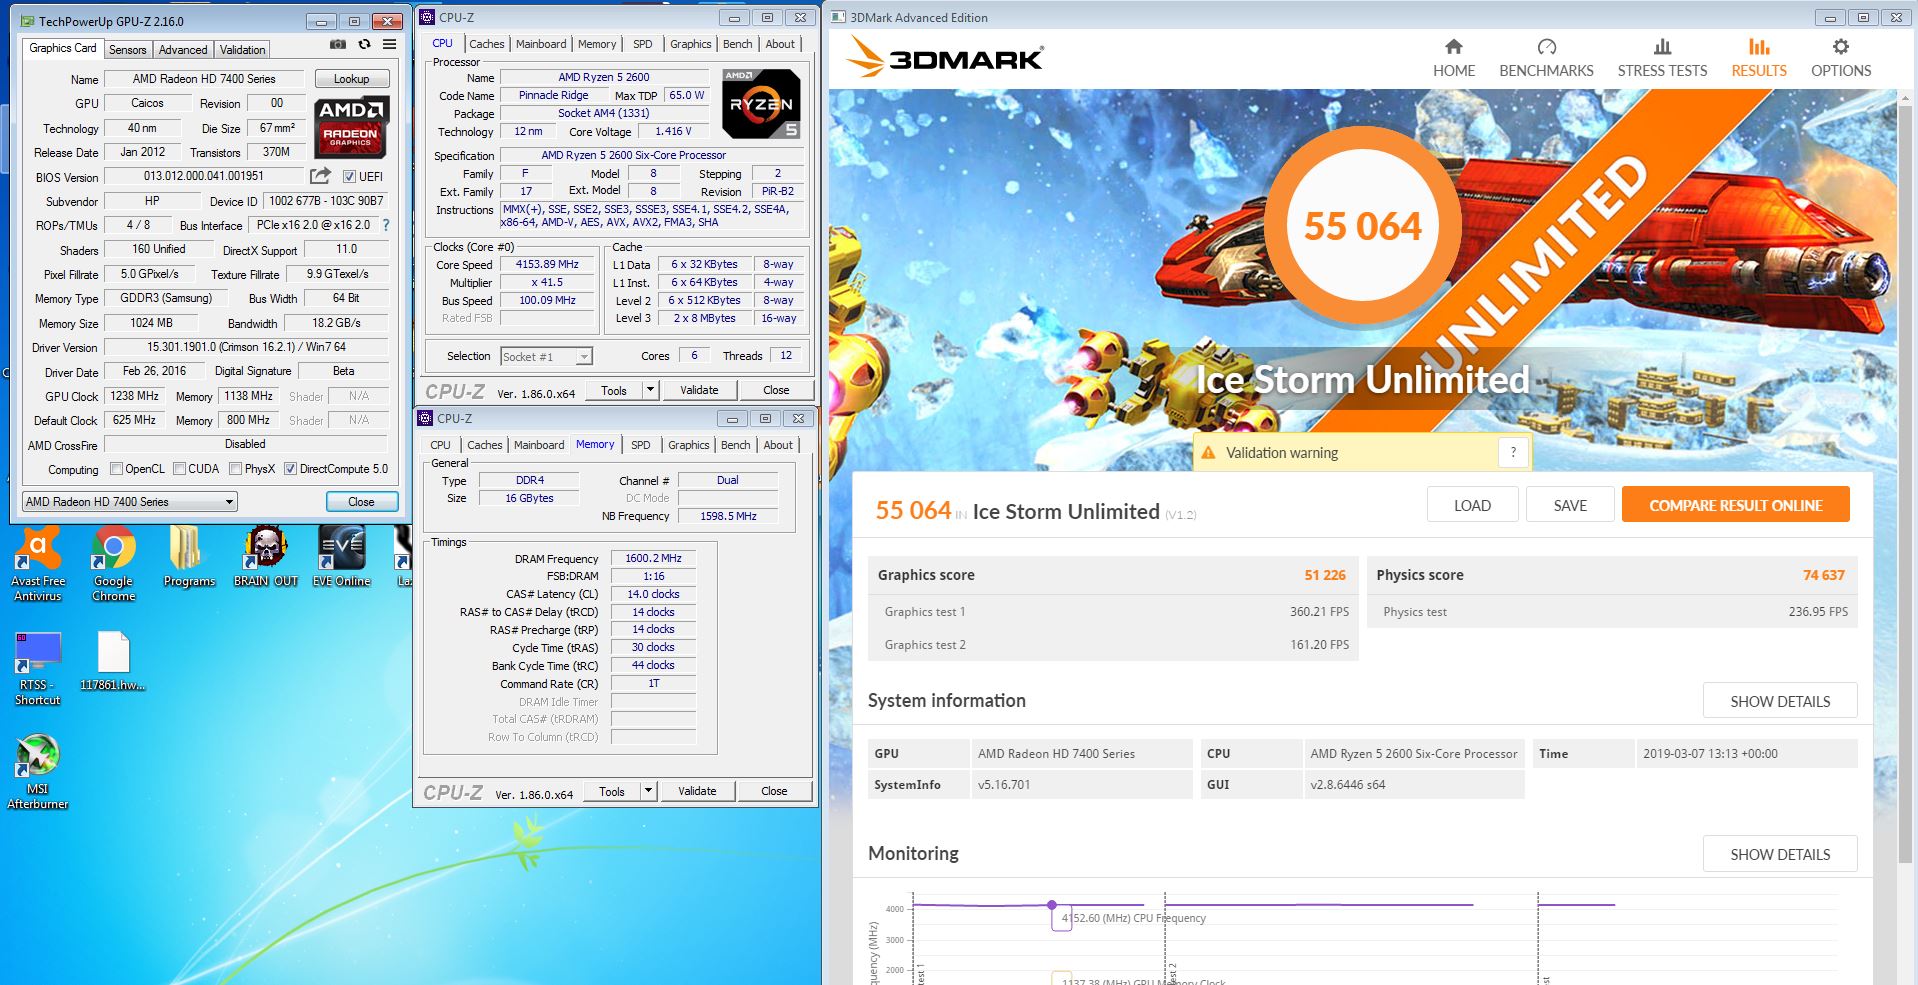Click the Physics score value 74 637

click(1823, 575)
